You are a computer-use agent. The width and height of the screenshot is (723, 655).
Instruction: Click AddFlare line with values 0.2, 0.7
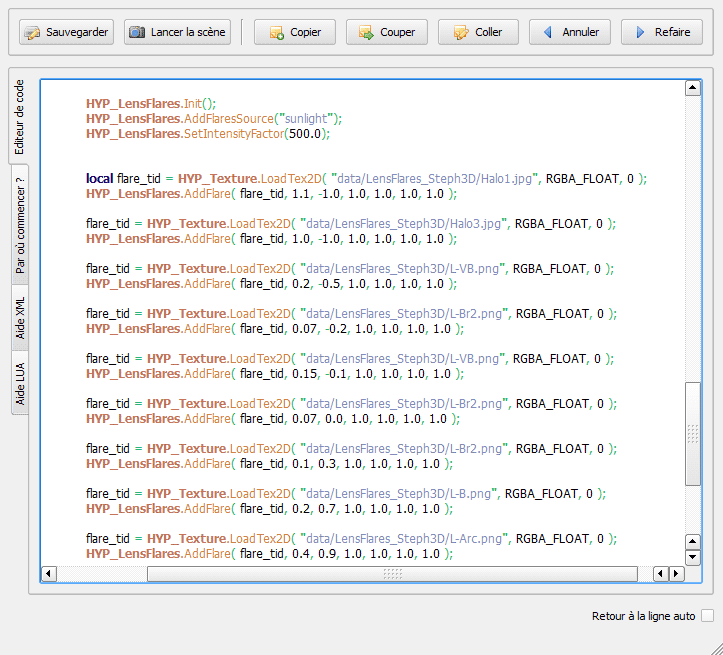[x=269, y=508]
